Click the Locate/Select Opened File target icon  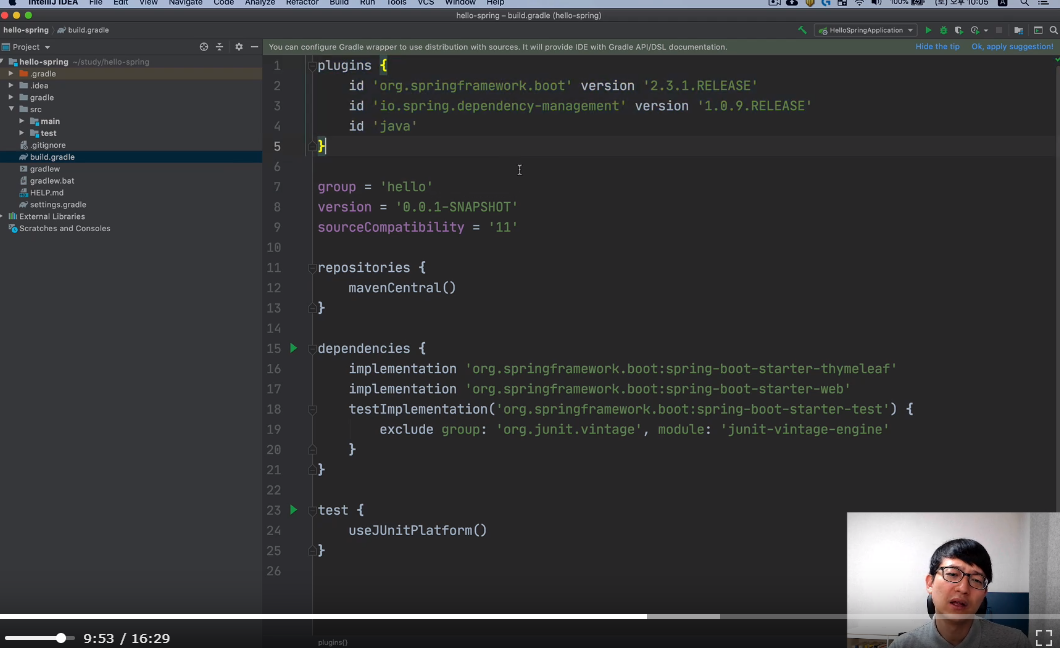click(x=204, y=47)
